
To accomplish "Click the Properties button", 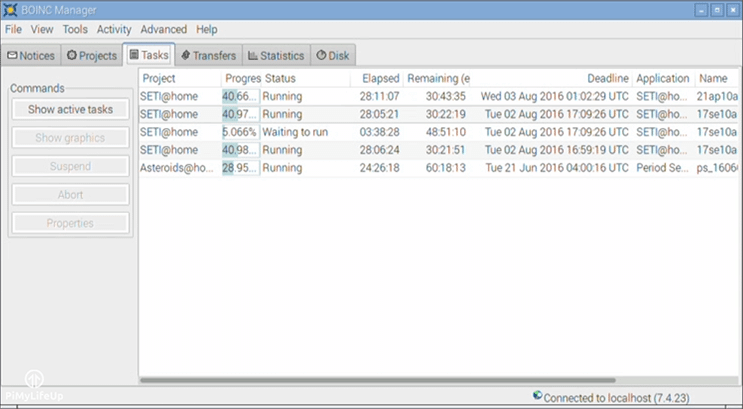I will tap(71, 223).
